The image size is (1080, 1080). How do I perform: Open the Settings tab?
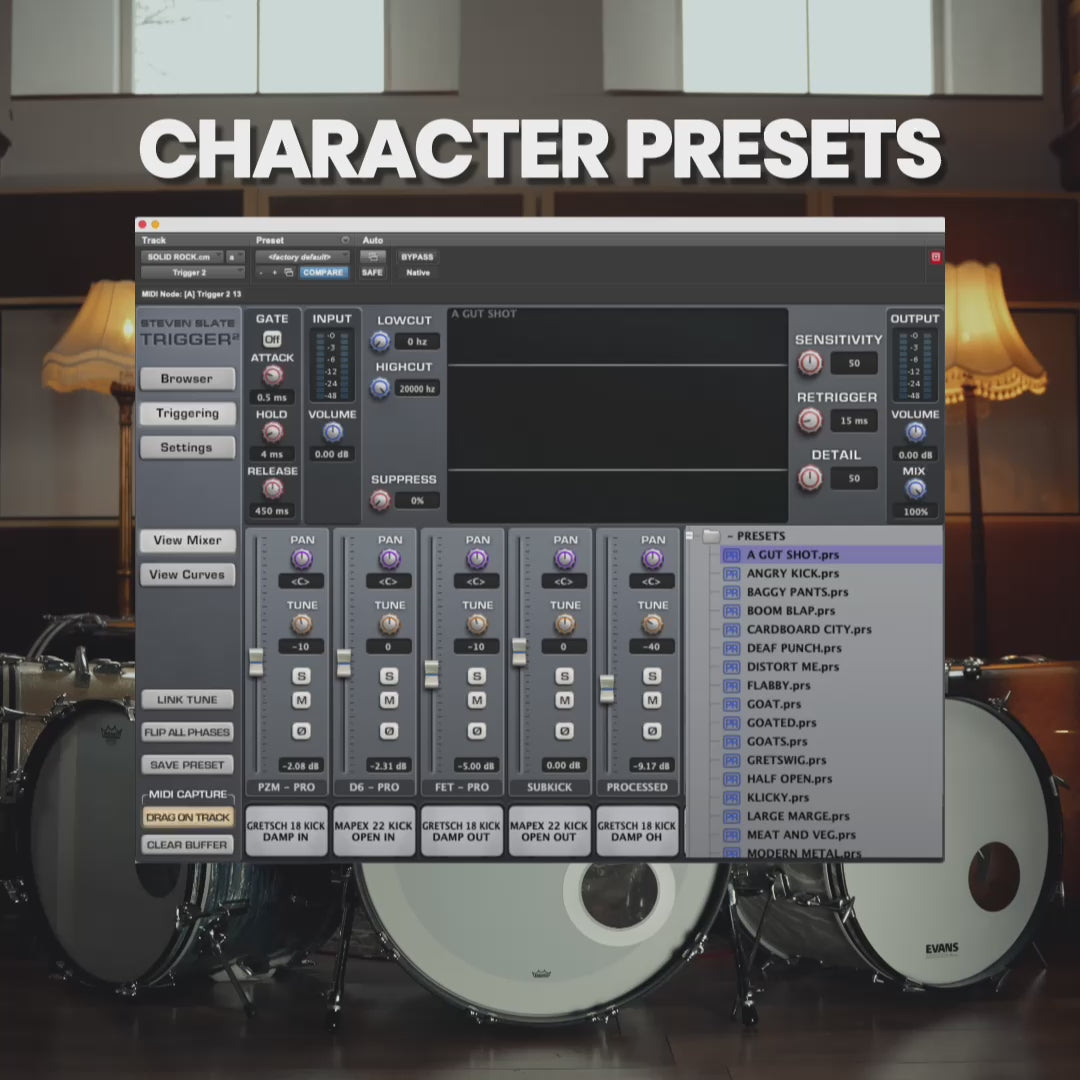pos(187,448)
